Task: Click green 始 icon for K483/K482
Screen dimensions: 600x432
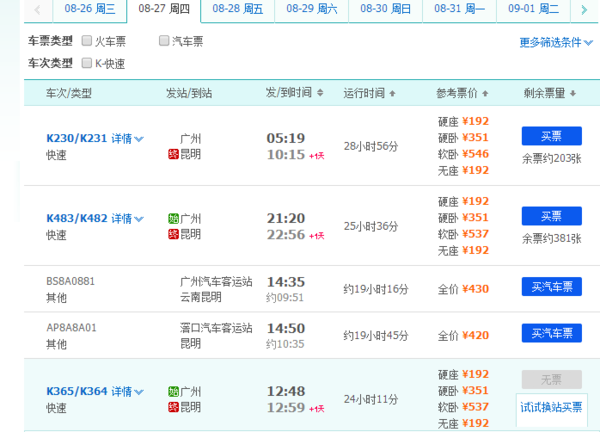Action: pos(173,219)
